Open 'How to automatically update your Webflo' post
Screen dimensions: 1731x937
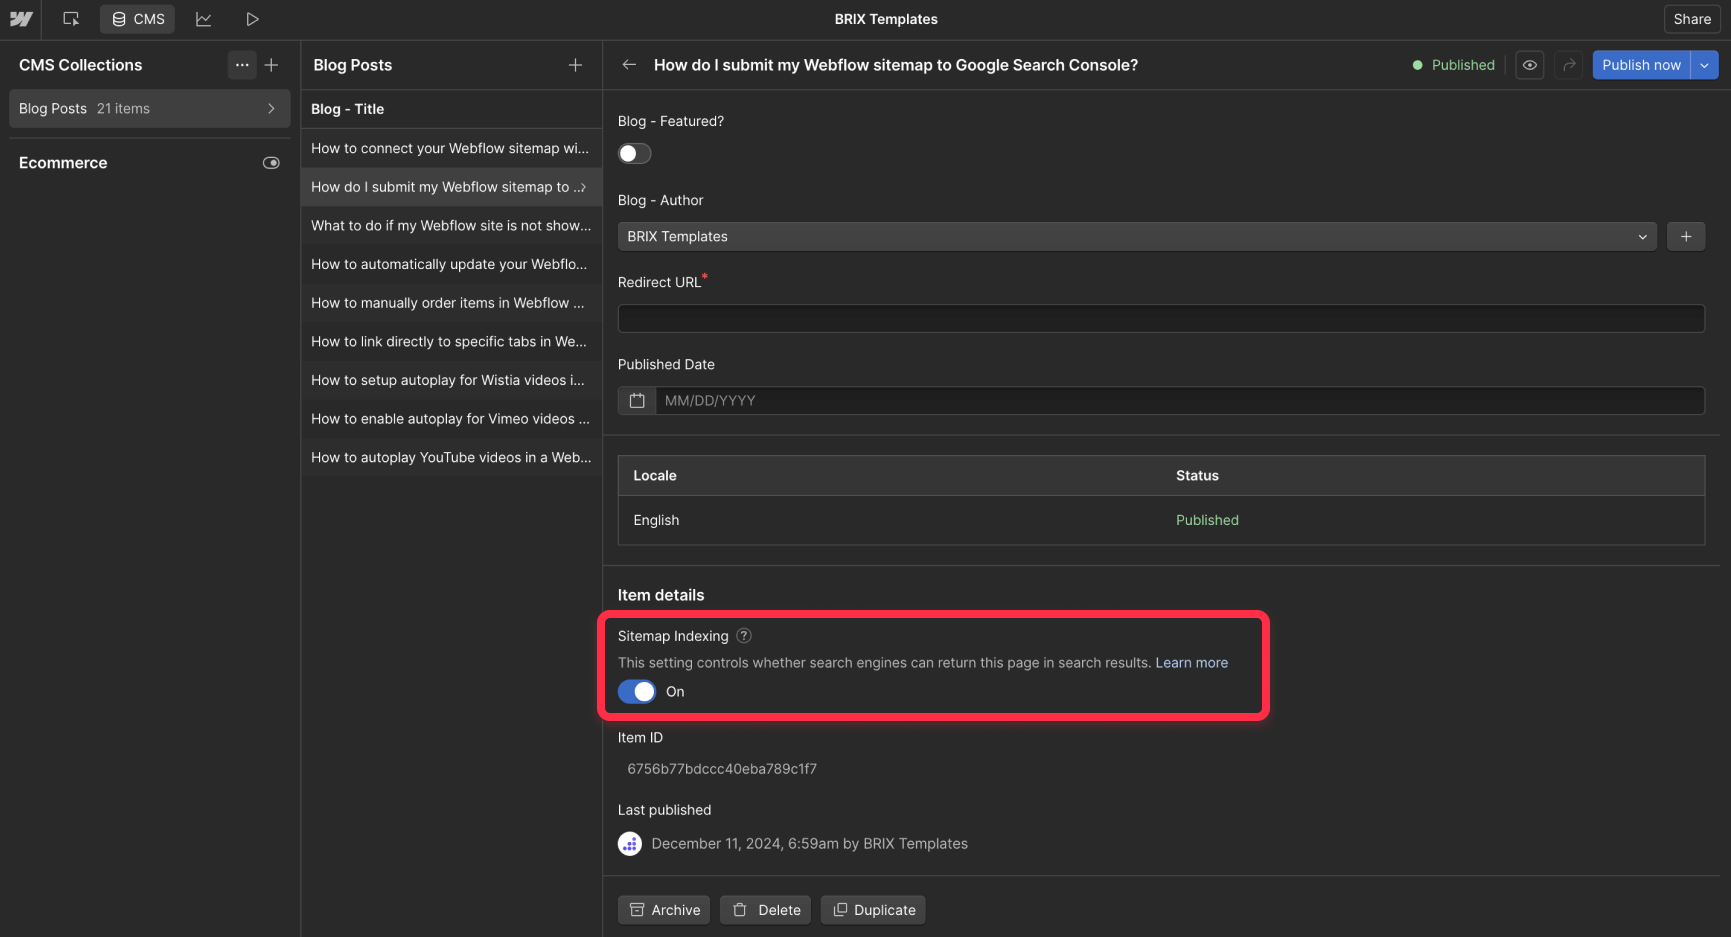pos(452,264)
